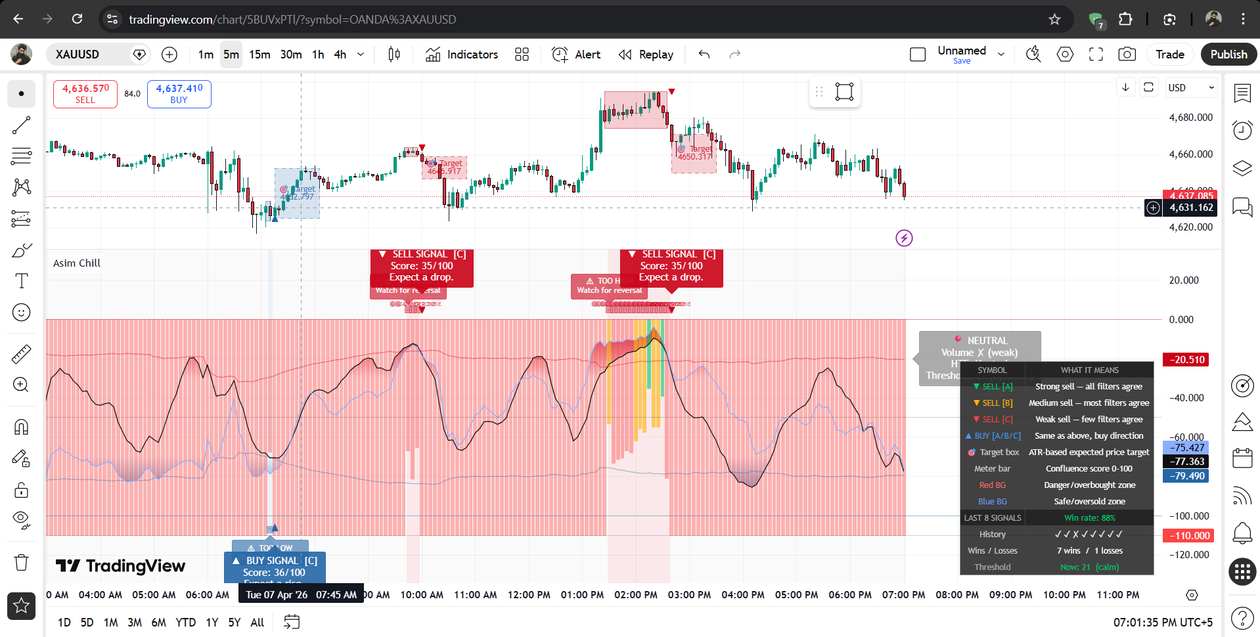Select the 1h timeframe

coord(318,54)
